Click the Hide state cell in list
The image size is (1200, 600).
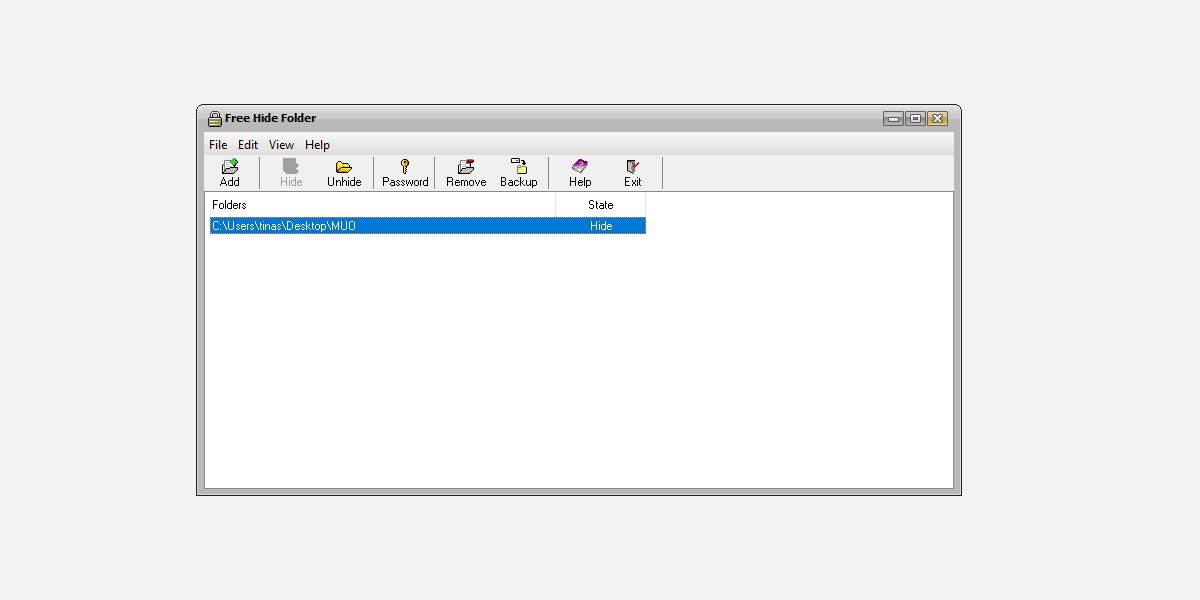(601, 226)
